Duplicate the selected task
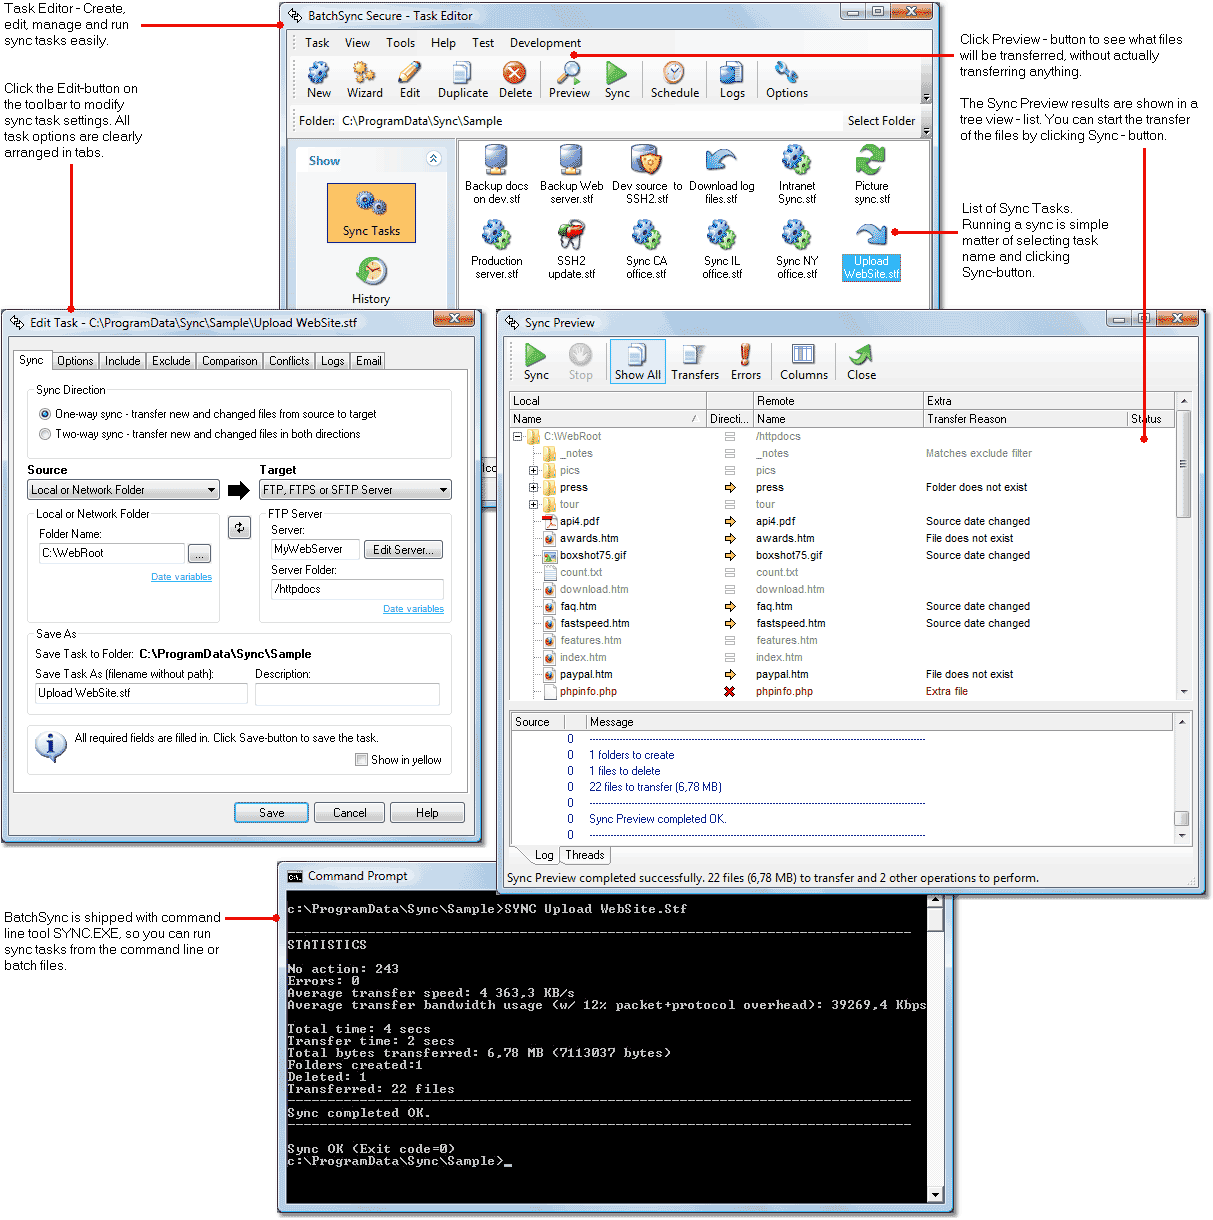Viewport: 1213px width, 1220px height. tap(462, 79)
